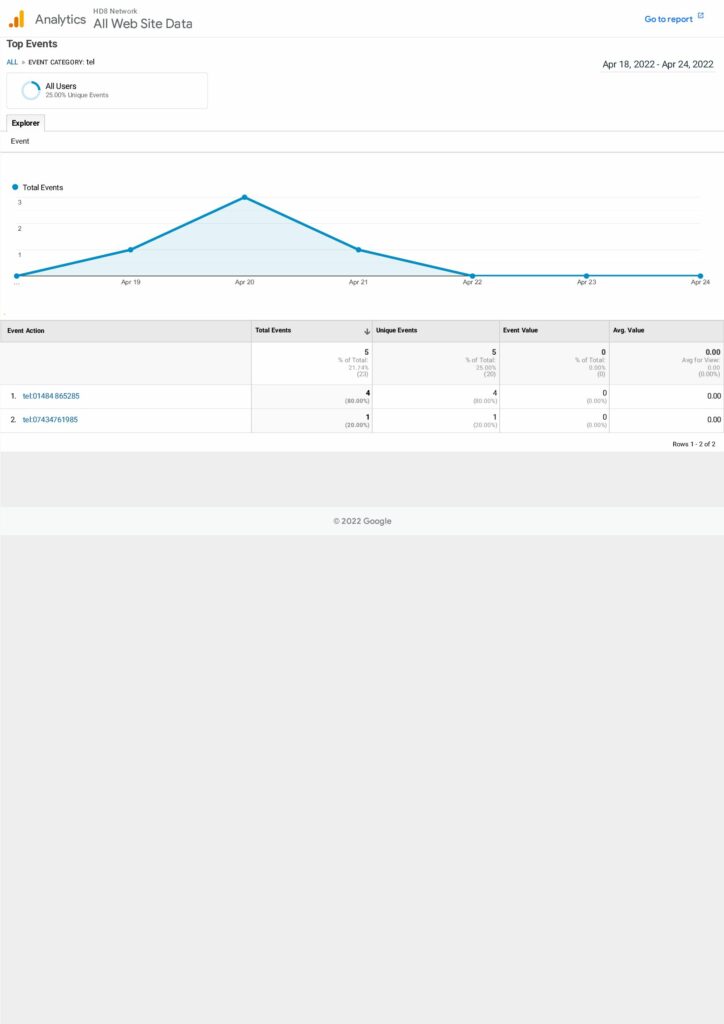724x1024 pixels.
Task: Open the tel:01484 865285 event action
Action: [x=51, y=396]
